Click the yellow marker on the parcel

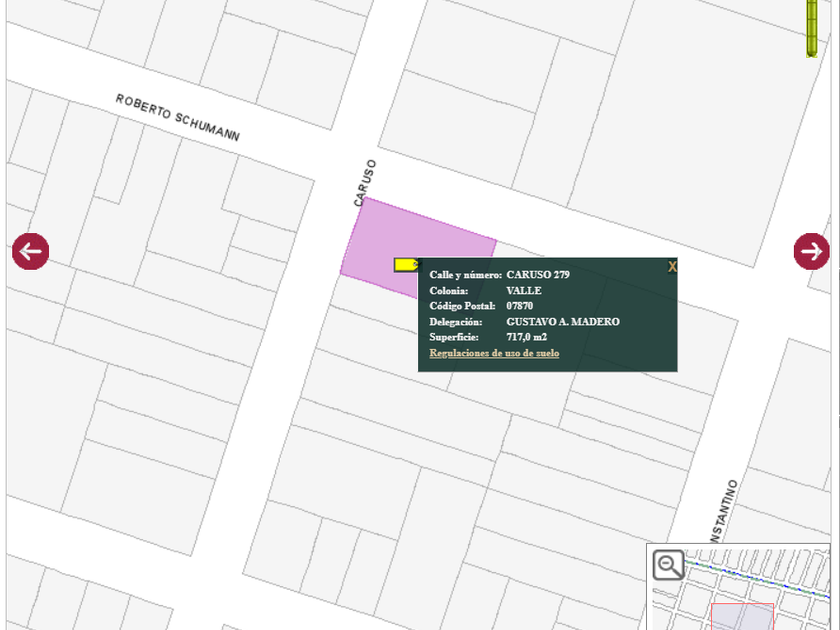[406, 264]
